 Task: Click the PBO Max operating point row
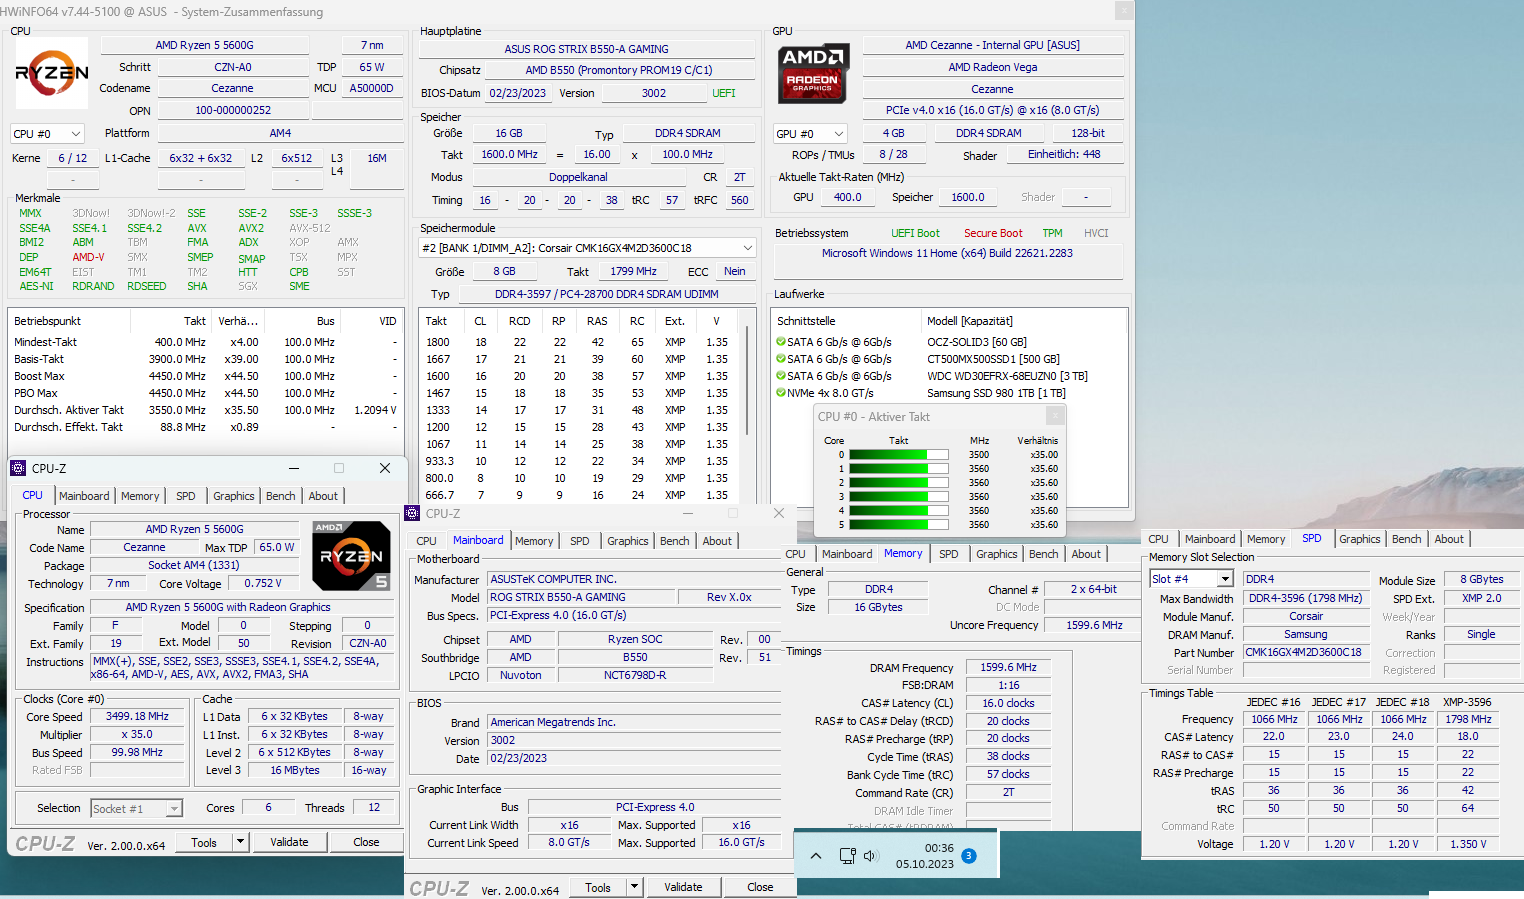tap(205, 393)
